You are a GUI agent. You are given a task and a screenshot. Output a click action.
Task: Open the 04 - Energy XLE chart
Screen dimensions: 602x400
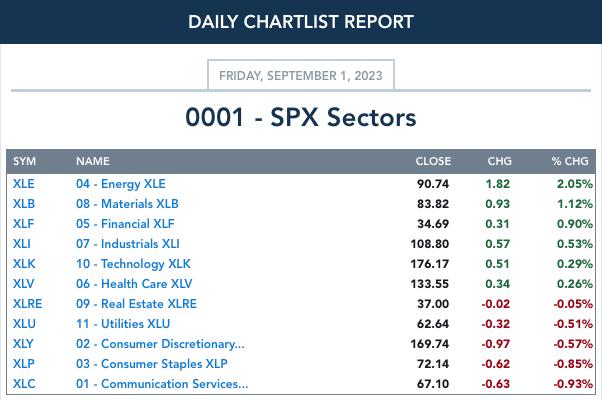coord(121,184)
